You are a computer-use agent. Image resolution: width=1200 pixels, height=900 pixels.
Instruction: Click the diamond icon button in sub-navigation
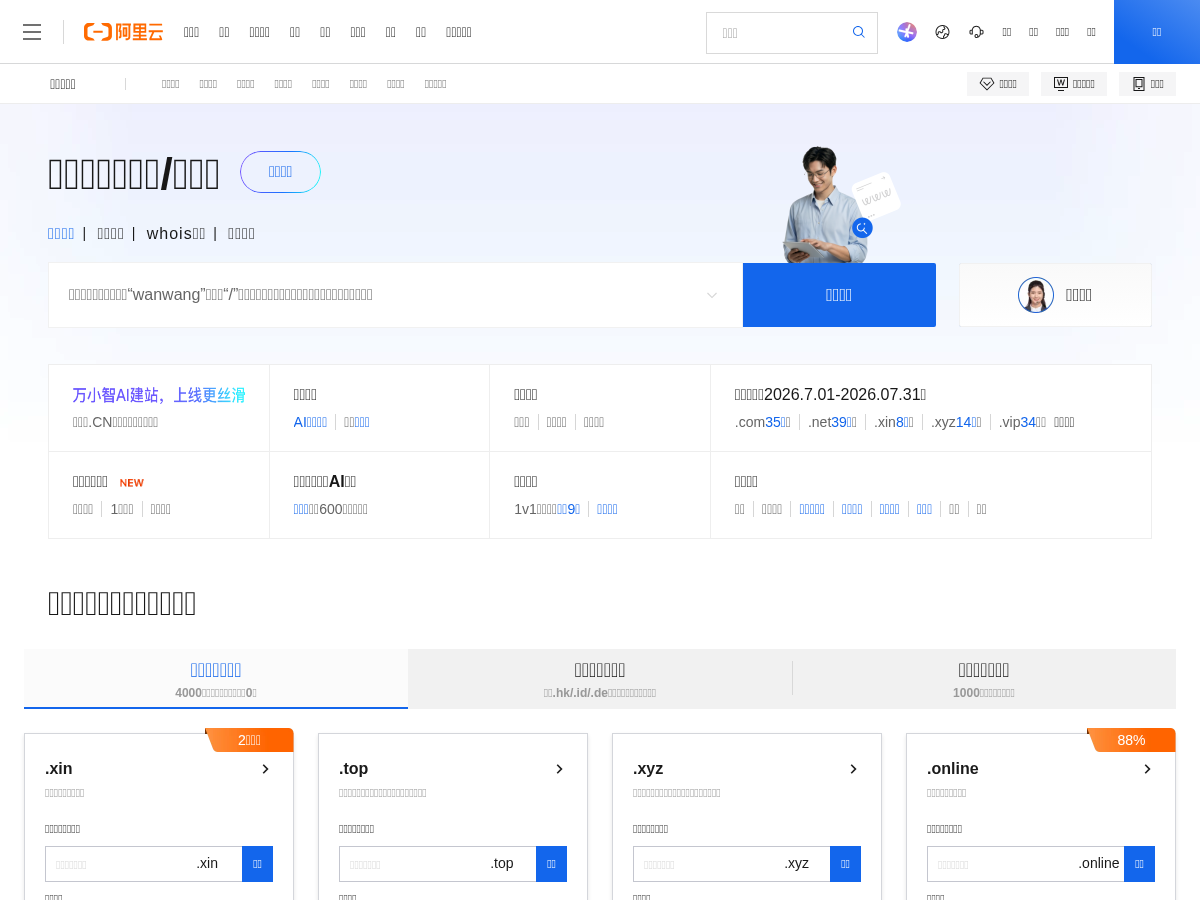pyautogui.click(x=998, y=84)
